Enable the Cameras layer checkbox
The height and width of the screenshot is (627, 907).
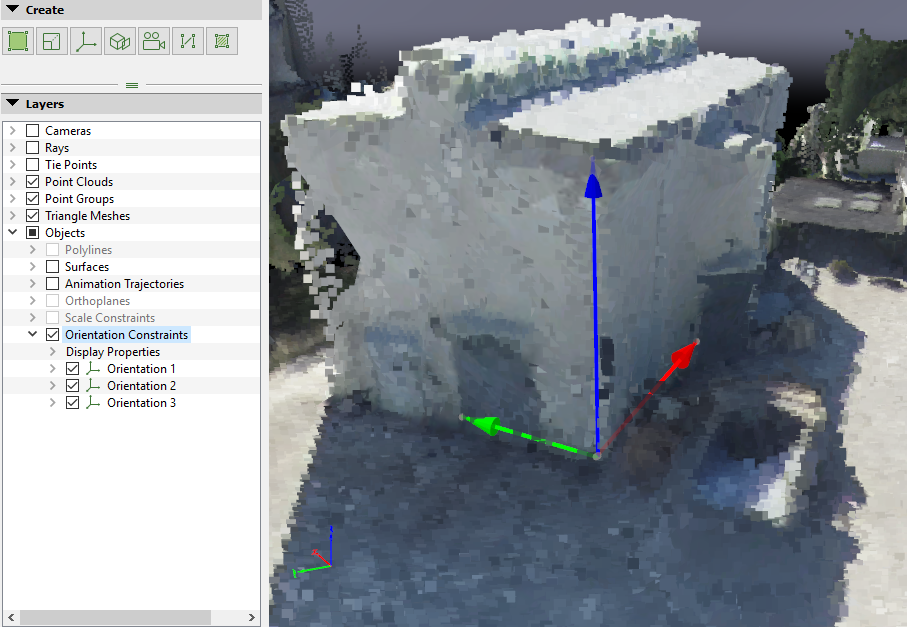33,131
